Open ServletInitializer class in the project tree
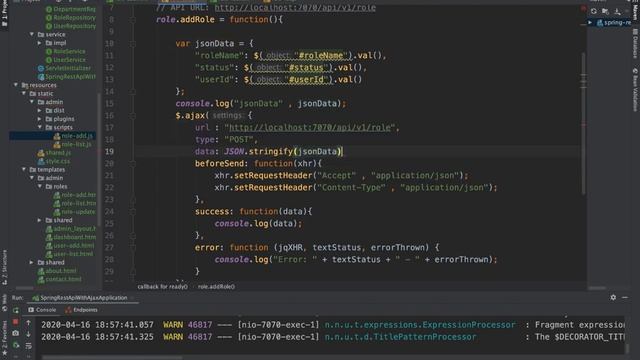The image size is (640, 360). click(64, 68)
